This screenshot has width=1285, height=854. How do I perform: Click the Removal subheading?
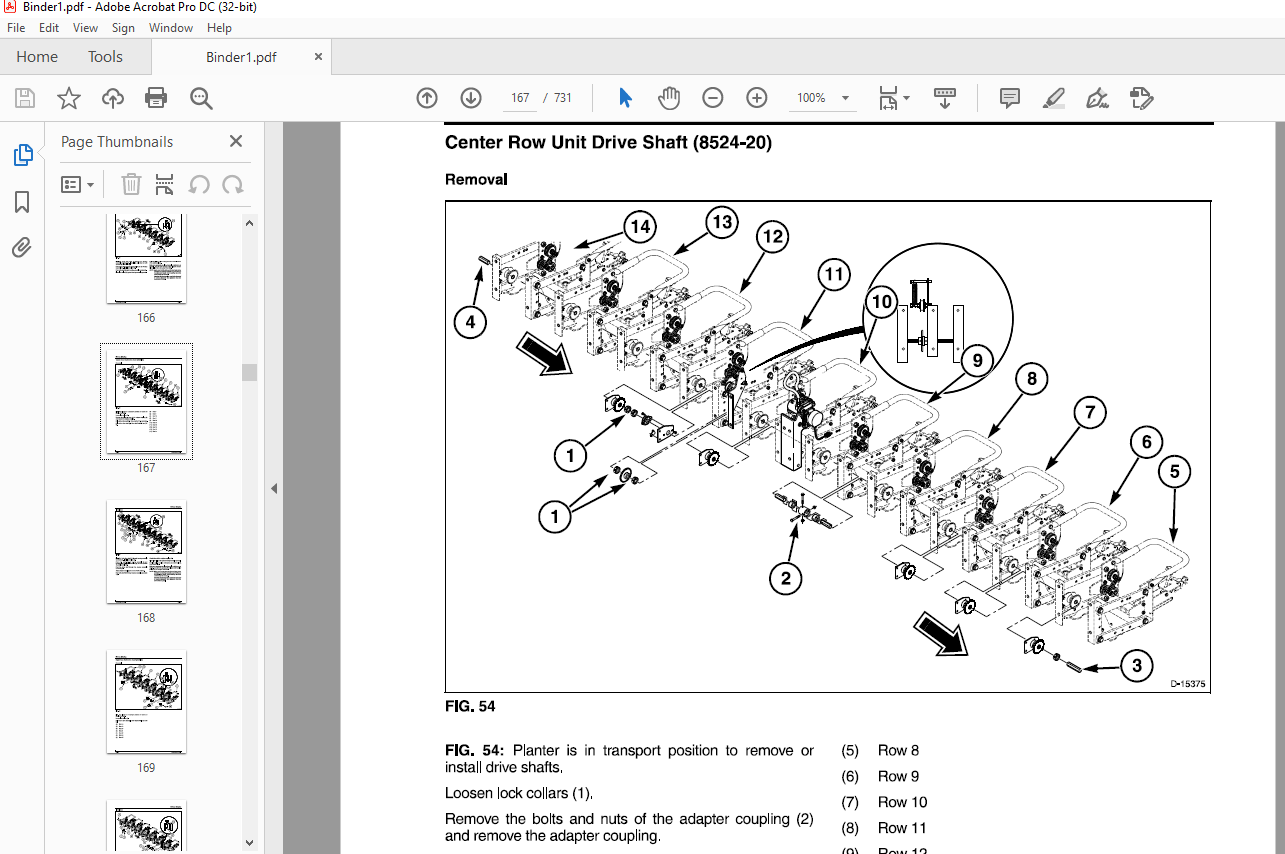476,180
